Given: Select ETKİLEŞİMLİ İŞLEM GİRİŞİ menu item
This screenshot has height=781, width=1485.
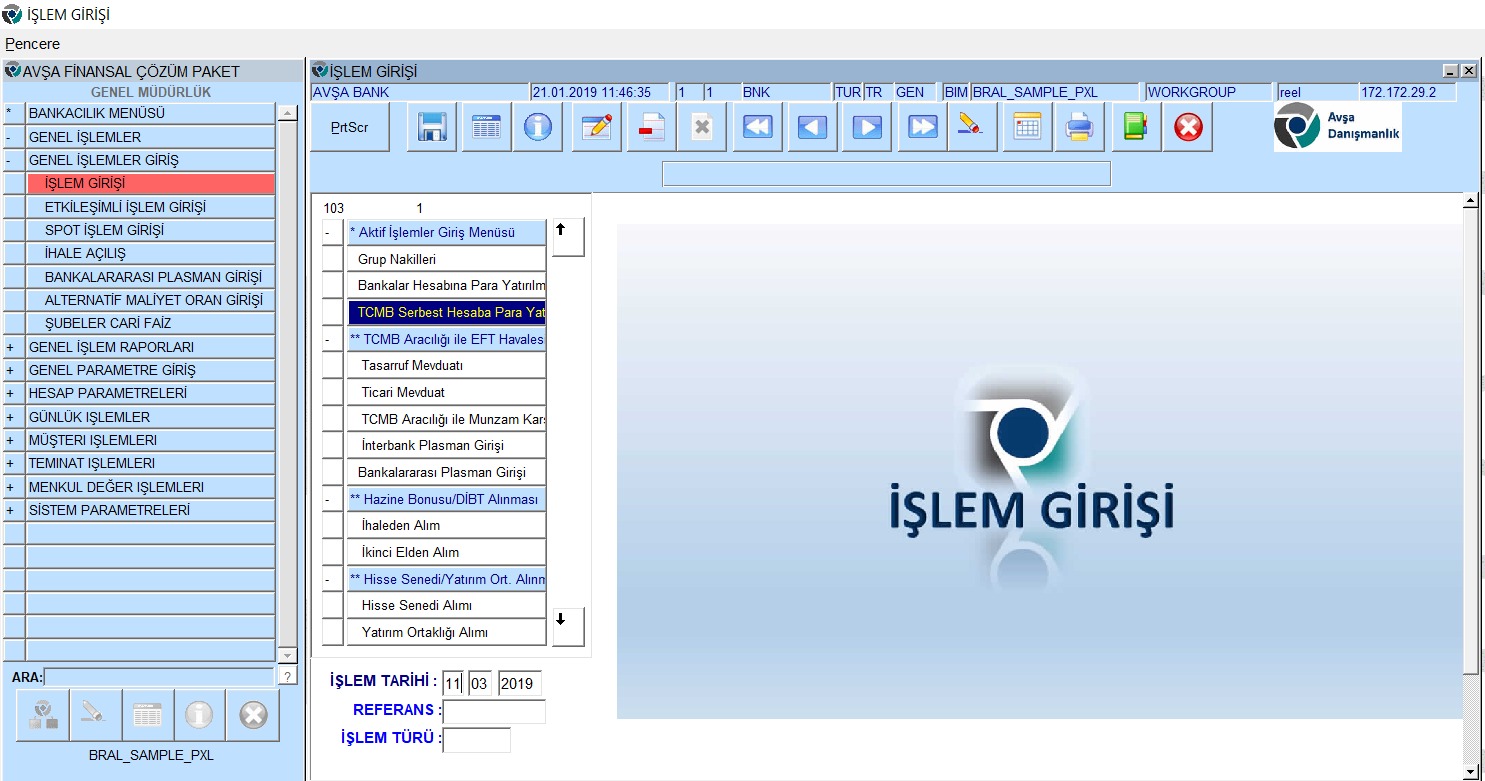Looking at the screenshot, I should coord(150,207).
